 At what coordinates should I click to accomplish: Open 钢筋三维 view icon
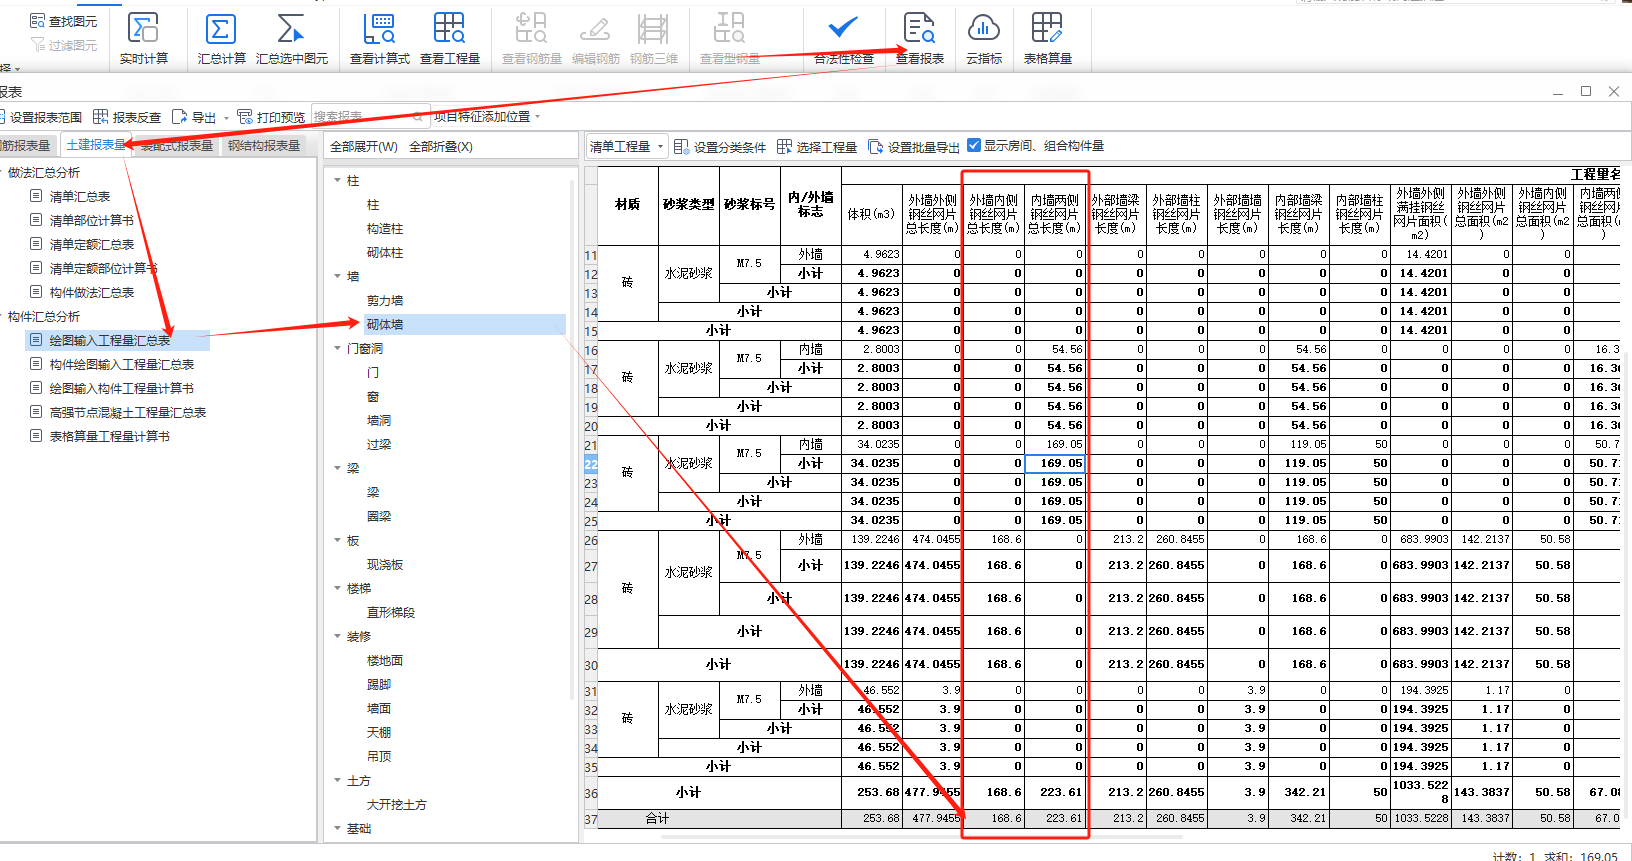click(x=654, y=38)
